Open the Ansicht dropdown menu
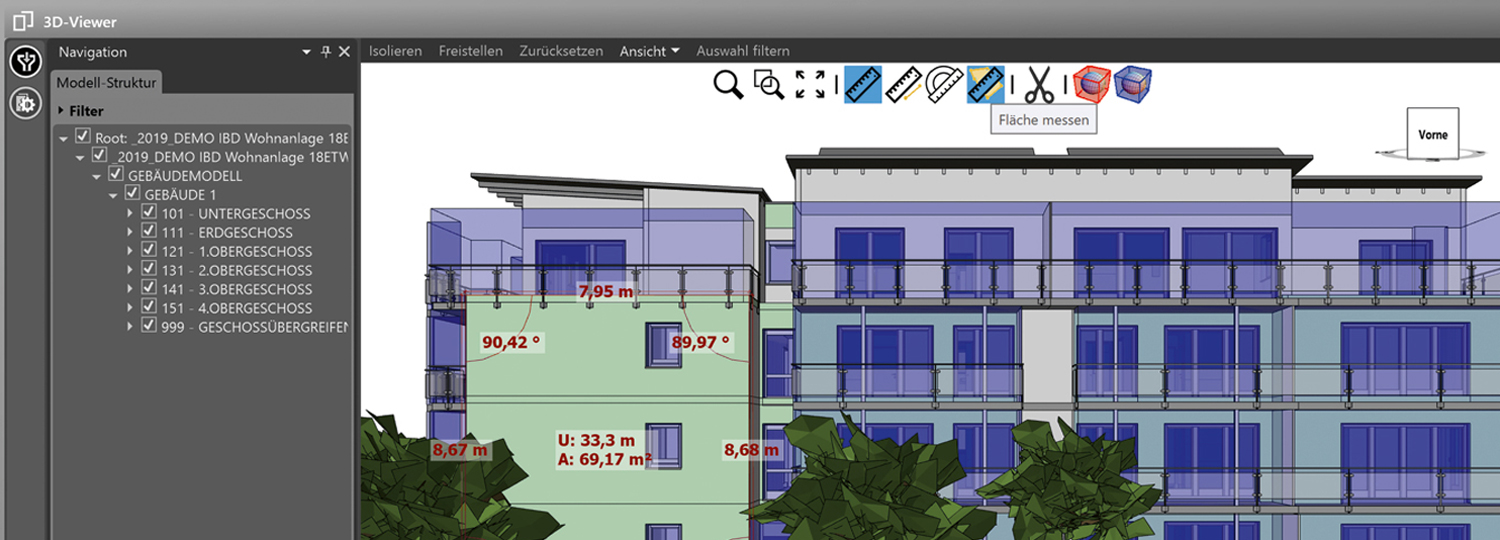 click(649, 51)
